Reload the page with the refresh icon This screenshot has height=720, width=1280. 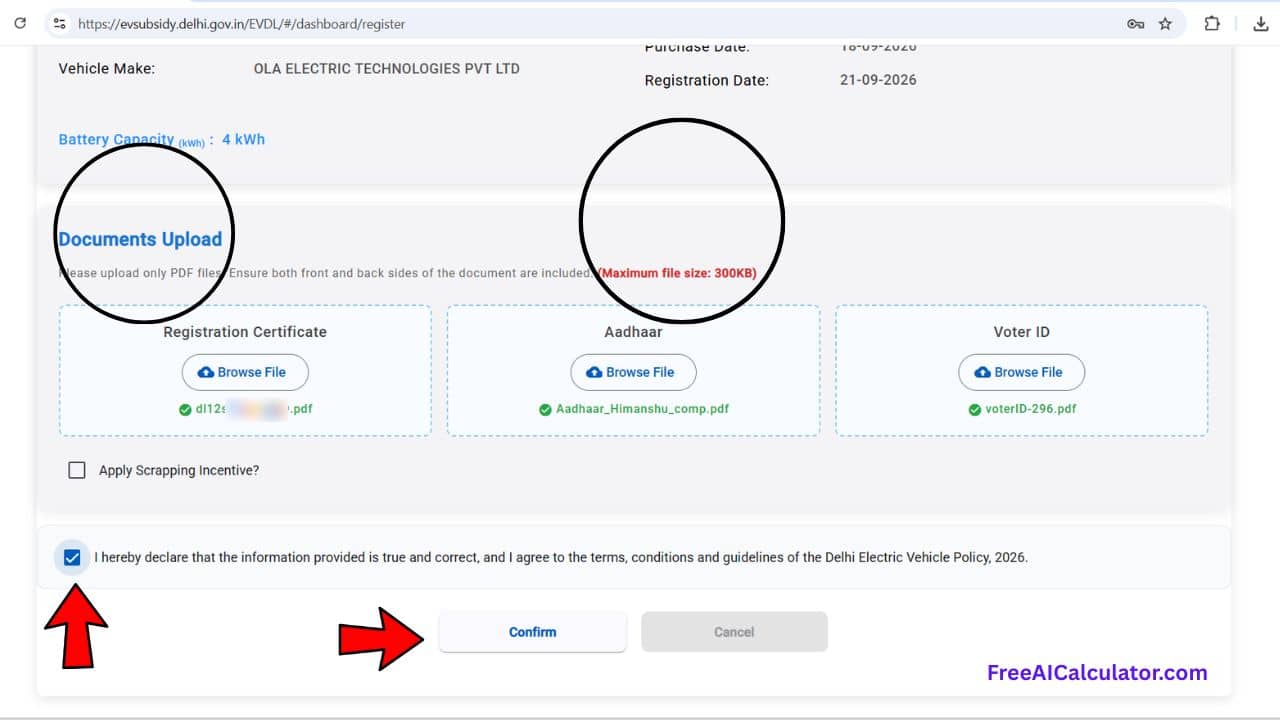pyautogui.click(x=20, y=23)
